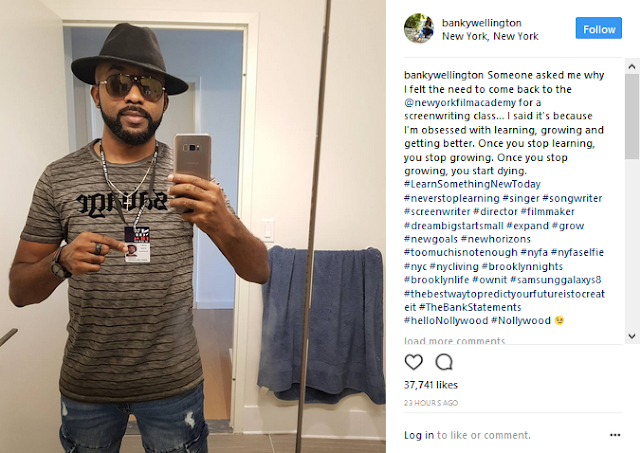640x453 pixels.
Task: Click the caption scrollbar thumb
Action: click(x=632, y=116)
